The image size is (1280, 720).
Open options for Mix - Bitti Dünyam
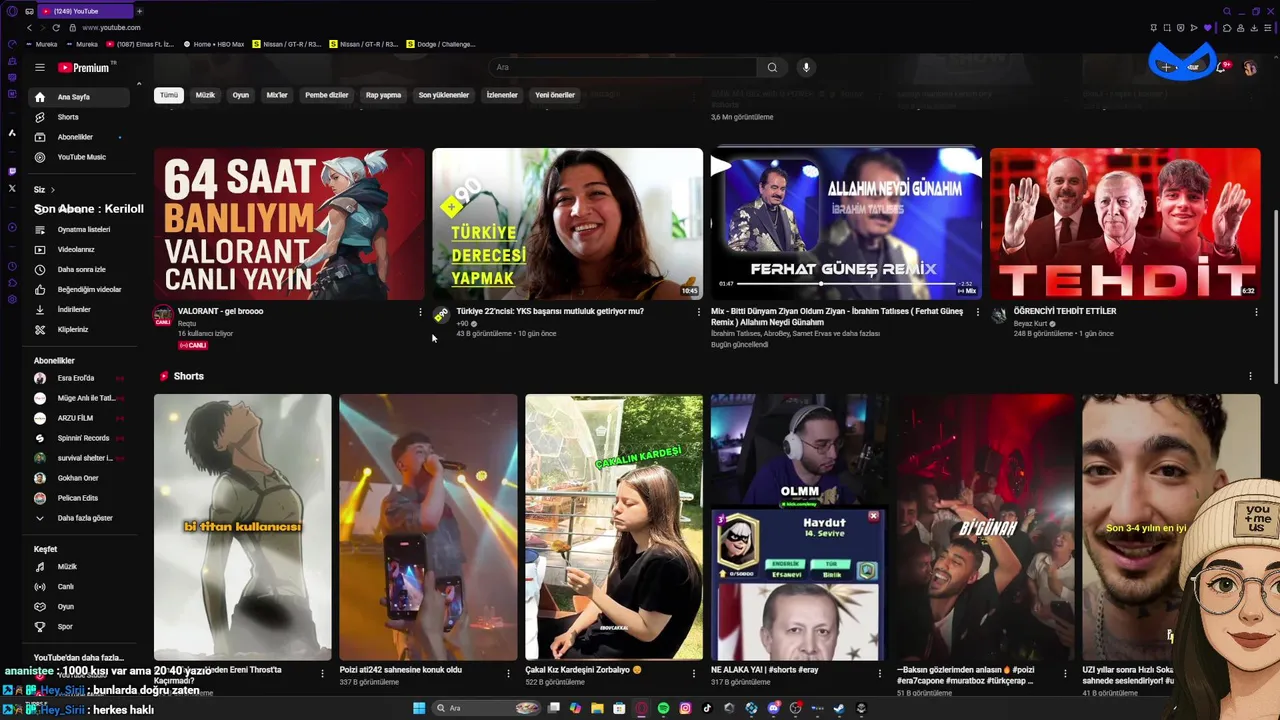pos(978,312)
